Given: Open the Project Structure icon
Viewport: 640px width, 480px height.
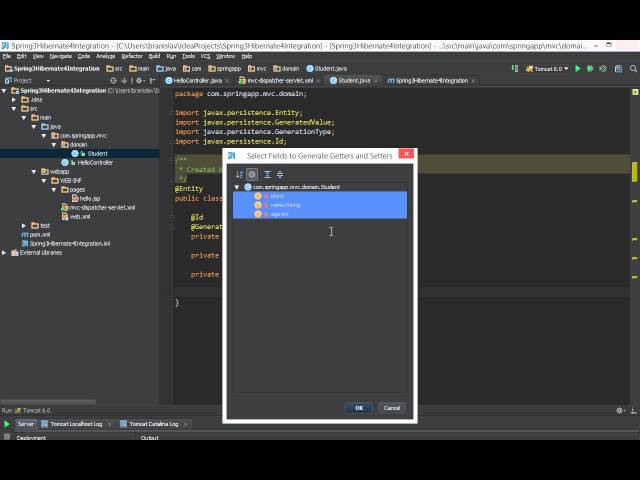Looking at the screenshot, I should [619, 69].
